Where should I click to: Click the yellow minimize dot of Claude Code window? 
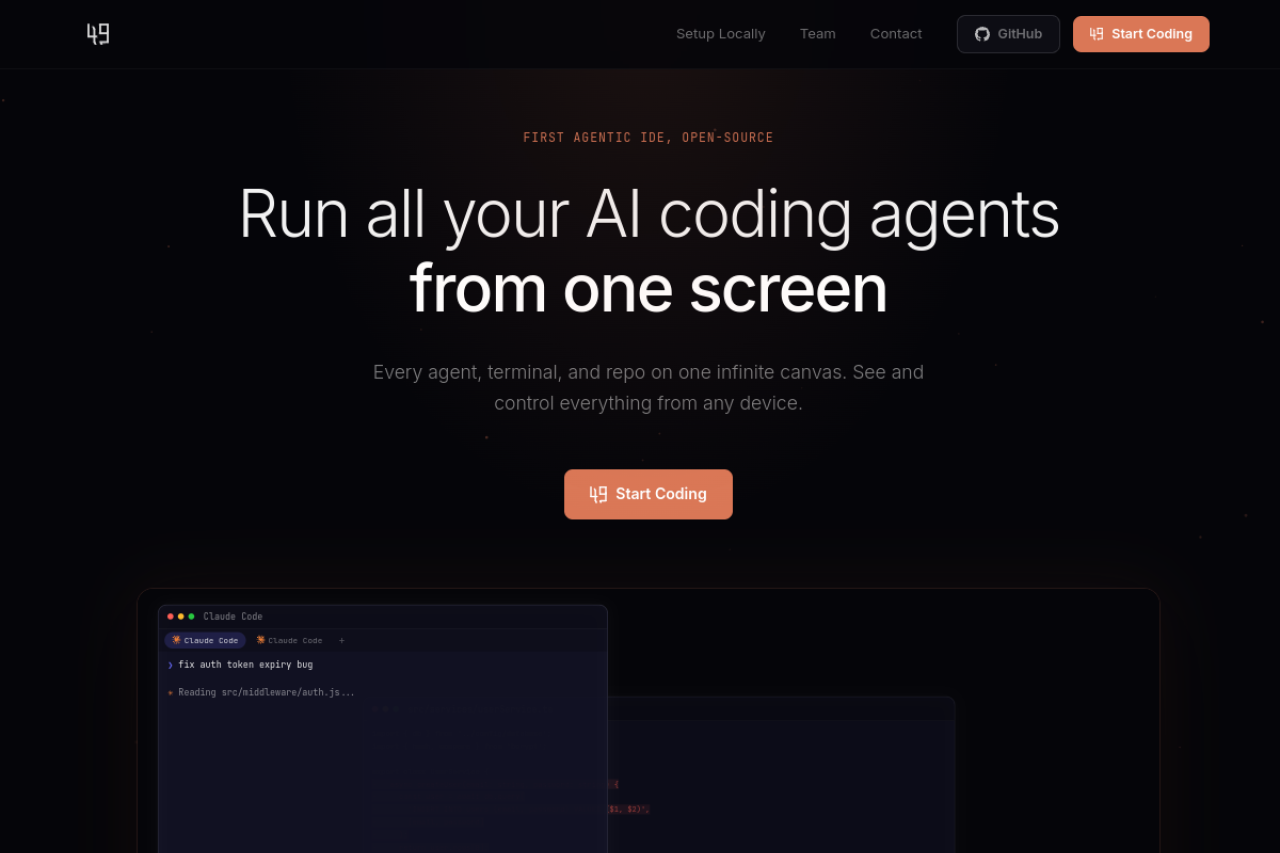pyautogui.click(x=181, y=616)
